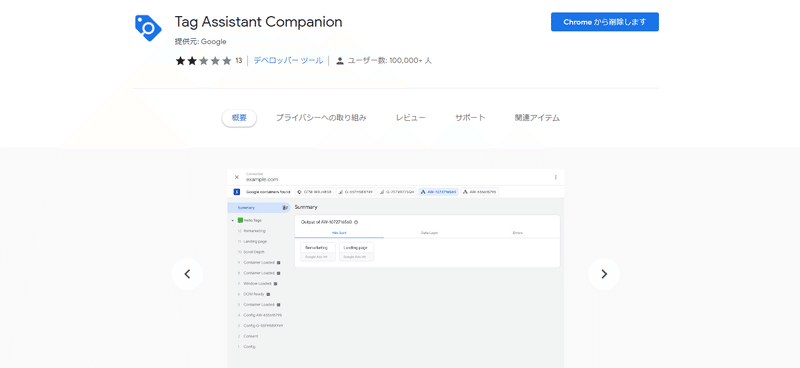Open the Landing page hit card
The height and width of the screenshot is (368, 800).
[x=356, y=252]
